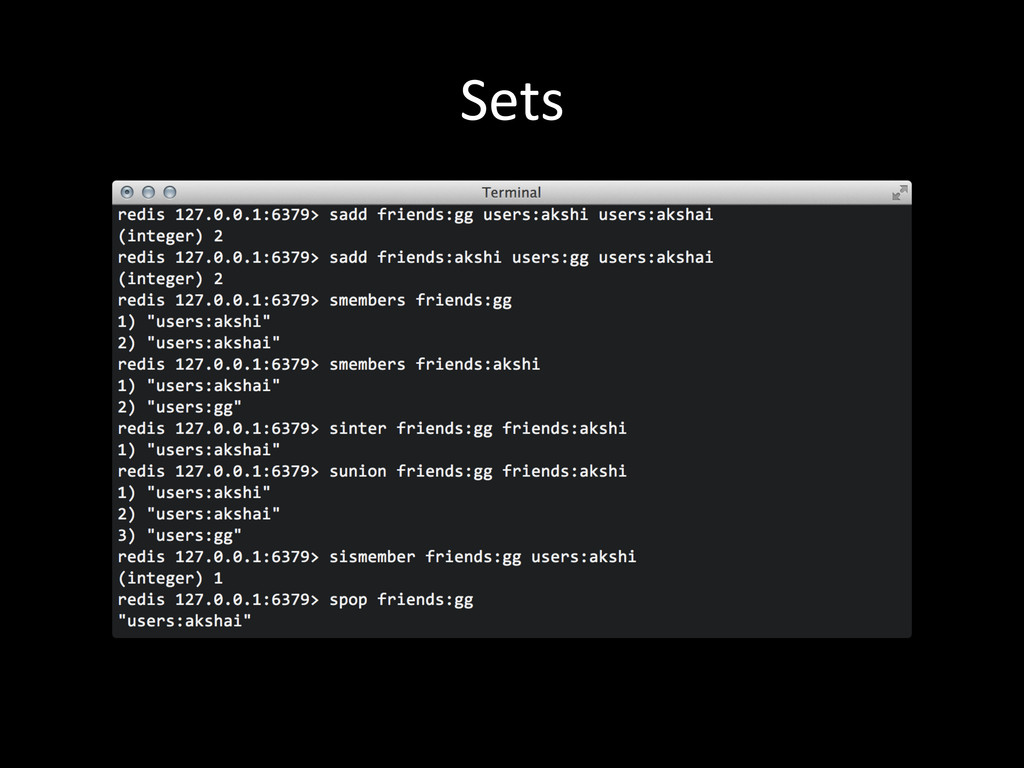Click the final "users:akshai" spop output

[184, 621]
